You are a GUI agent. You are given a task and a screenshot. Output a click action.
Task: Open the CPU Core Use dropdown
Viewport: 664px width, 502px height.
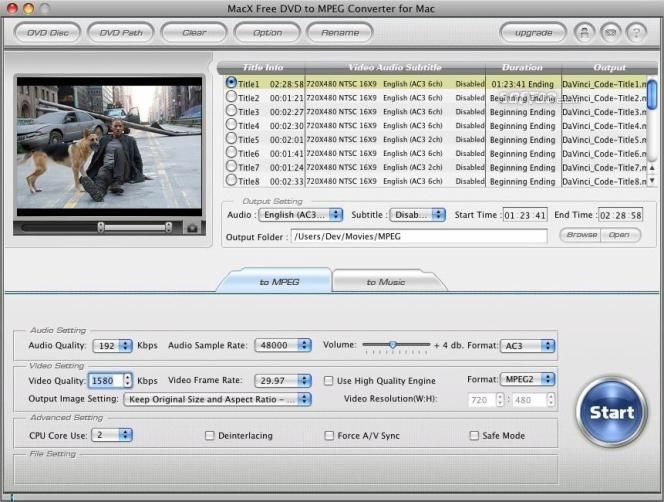pos(112,435)
